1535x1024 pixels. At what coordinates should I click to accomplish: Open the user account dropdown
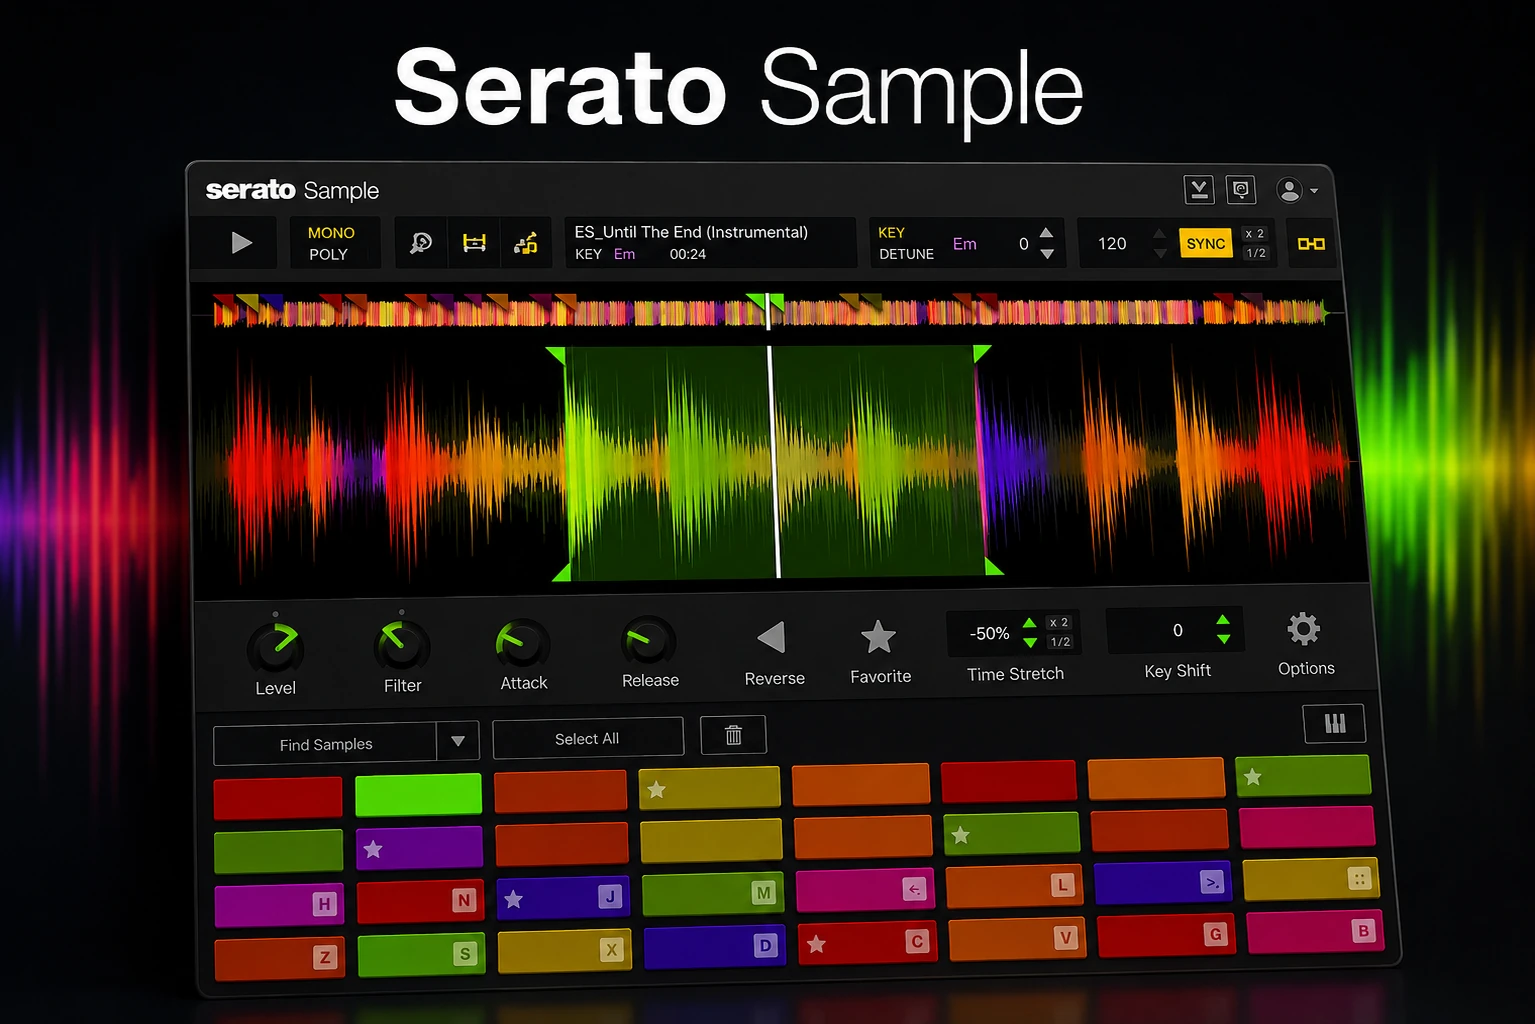point(1296,190)
